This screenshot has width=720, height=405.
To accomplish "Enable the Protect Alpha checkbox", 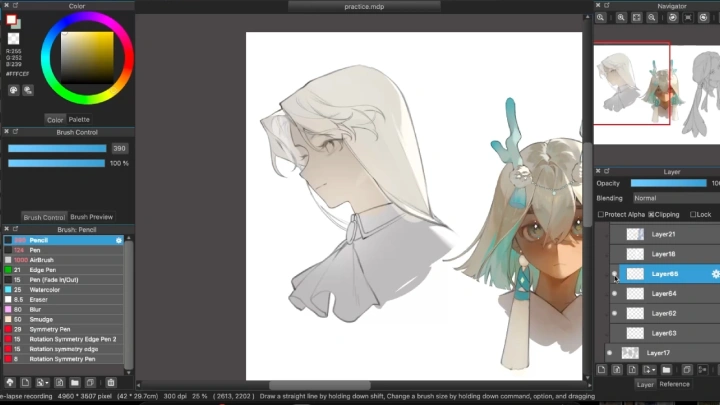I will click(600, 214).
